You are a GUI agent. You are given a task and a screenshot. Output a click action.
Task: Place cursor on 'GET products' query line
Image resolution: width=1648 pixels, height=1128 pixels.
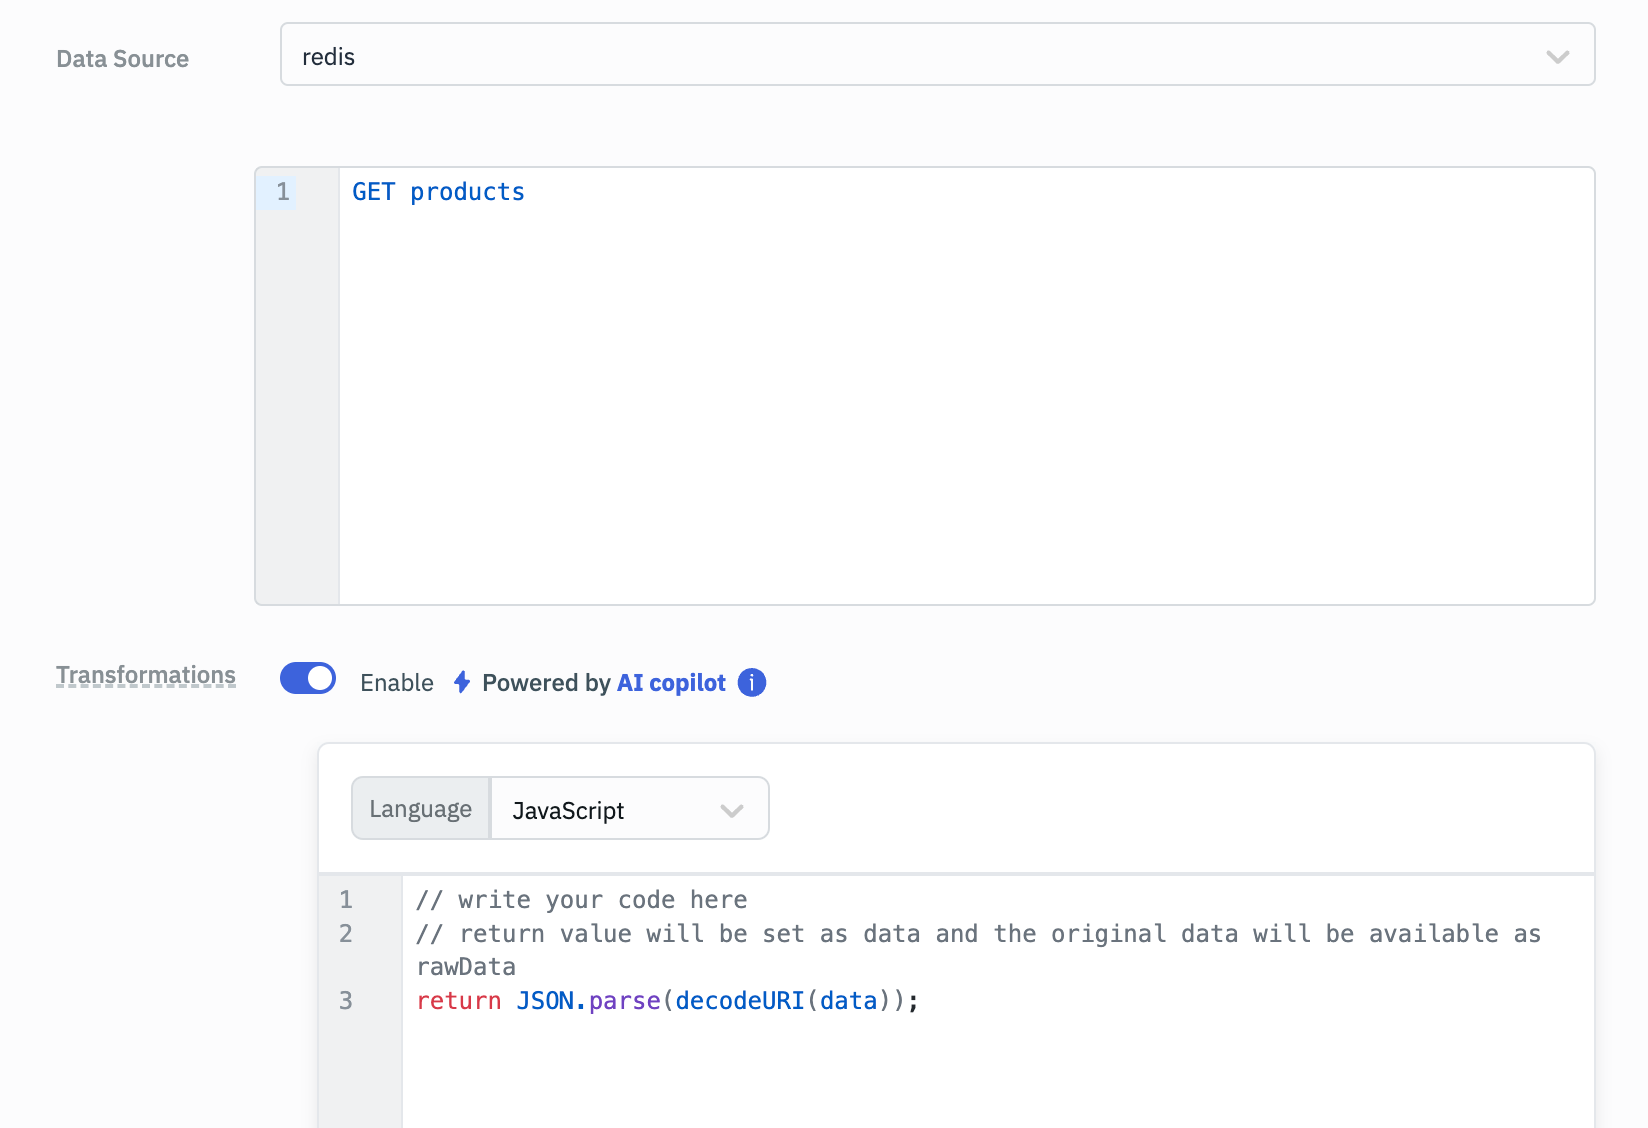439,192
